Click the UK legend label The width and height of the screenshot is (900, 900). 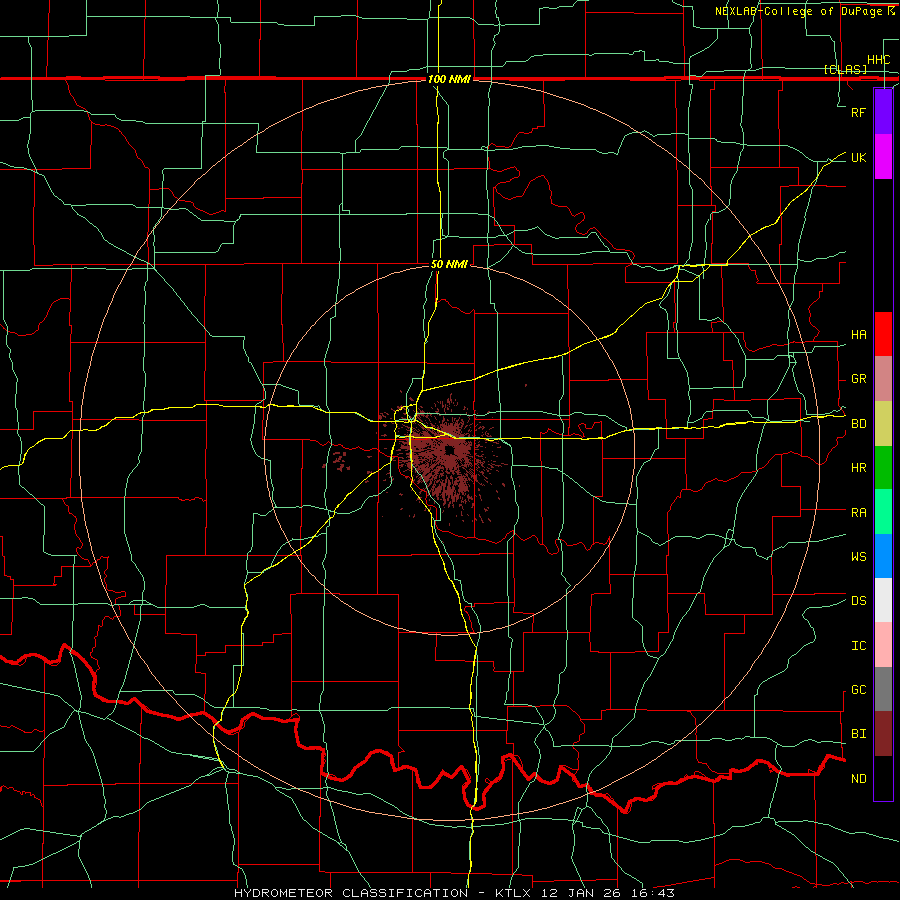858,157
